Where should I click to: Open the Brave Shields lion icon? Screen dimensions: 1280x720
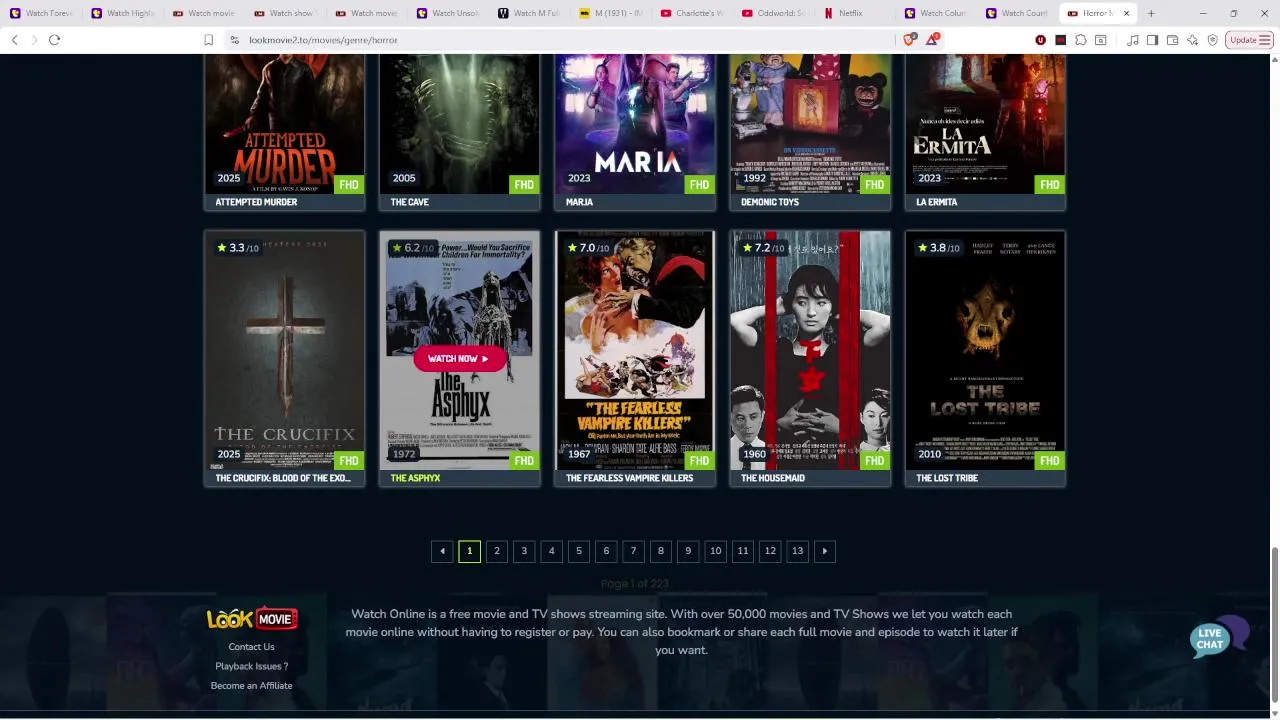[x=908, y=40]
